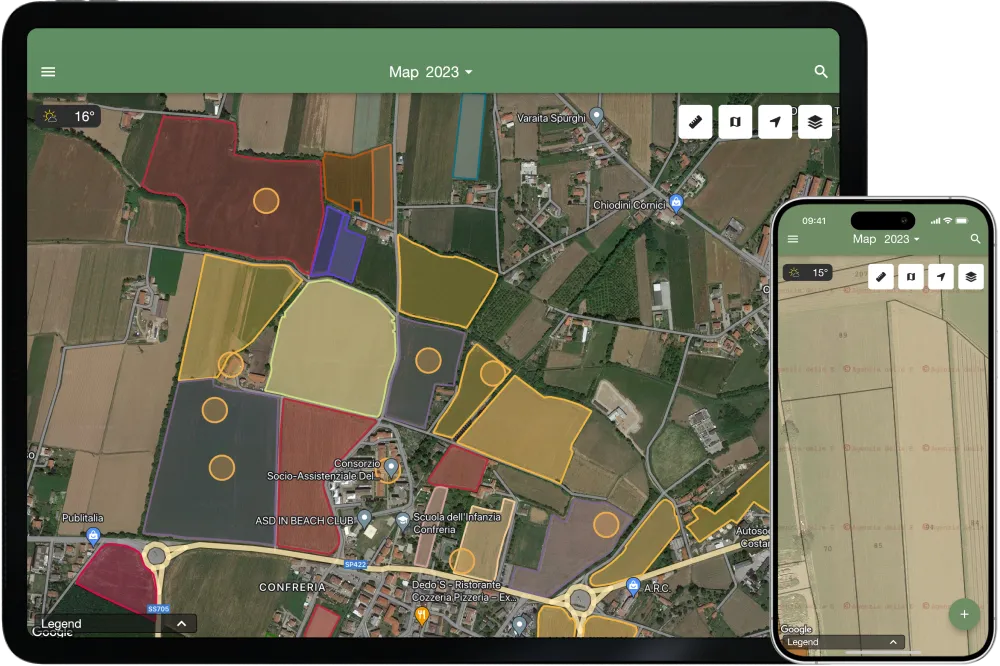
Task: Click the Chiodini Cornici shop pin
Action: 676,204
